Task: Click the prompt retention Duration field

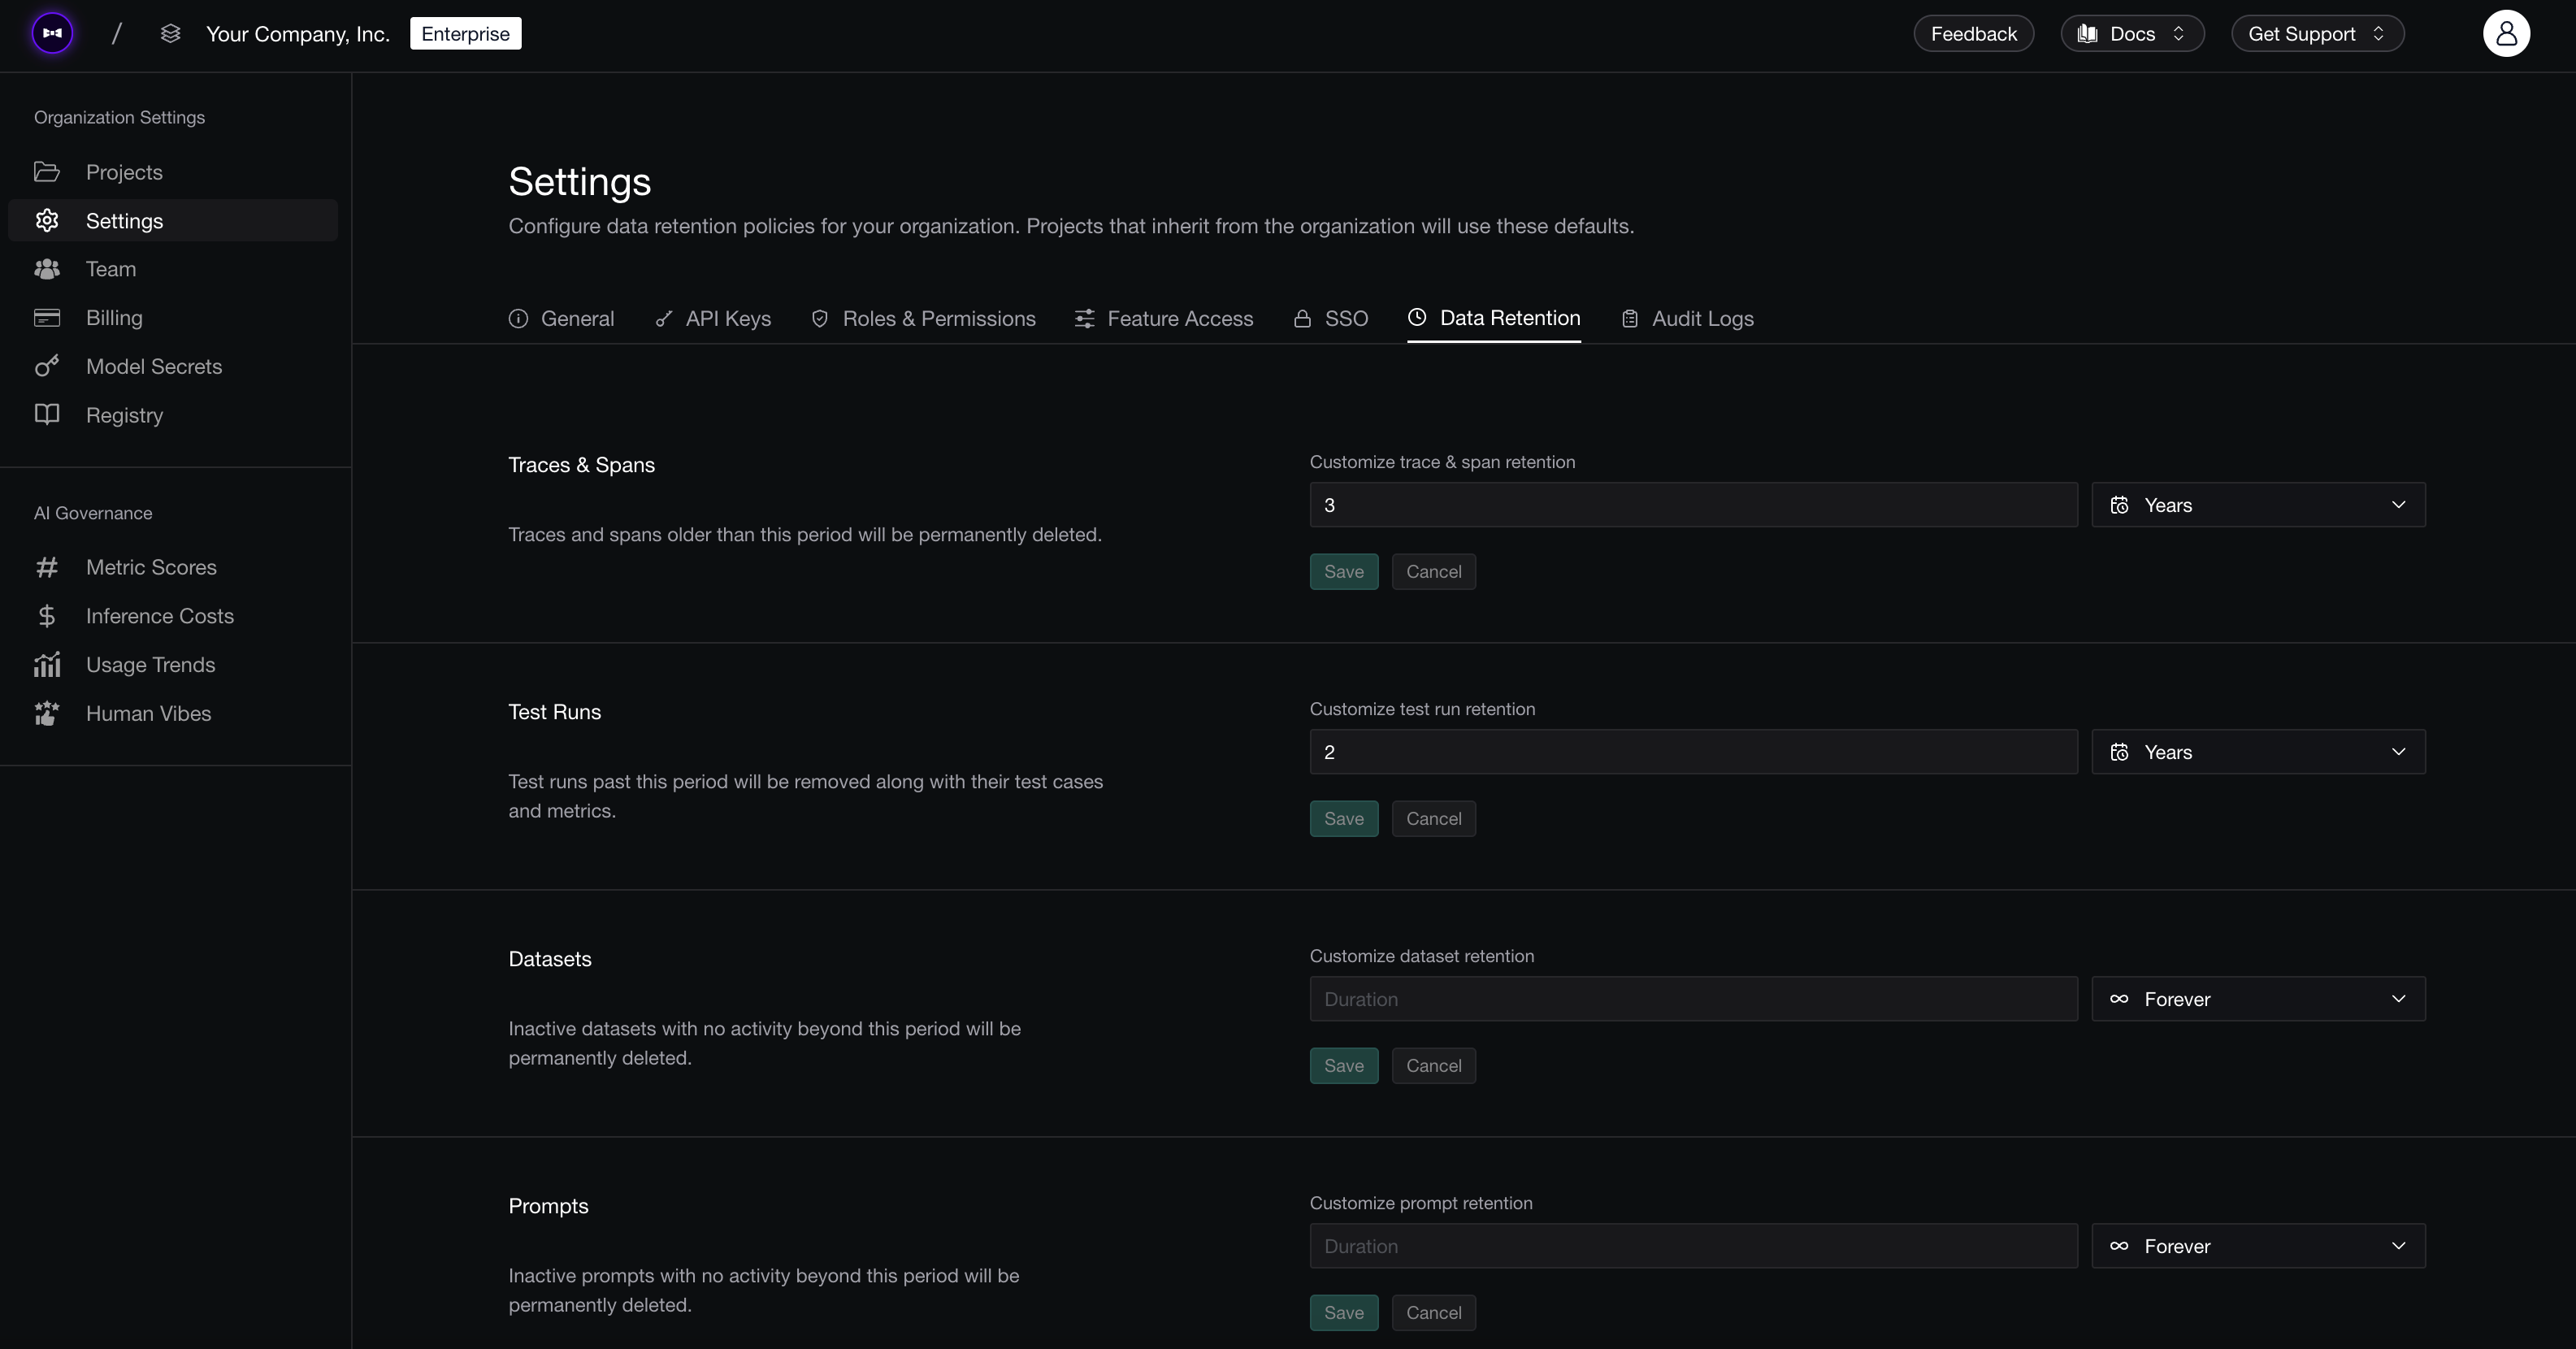Action: click(1693, 1246)
